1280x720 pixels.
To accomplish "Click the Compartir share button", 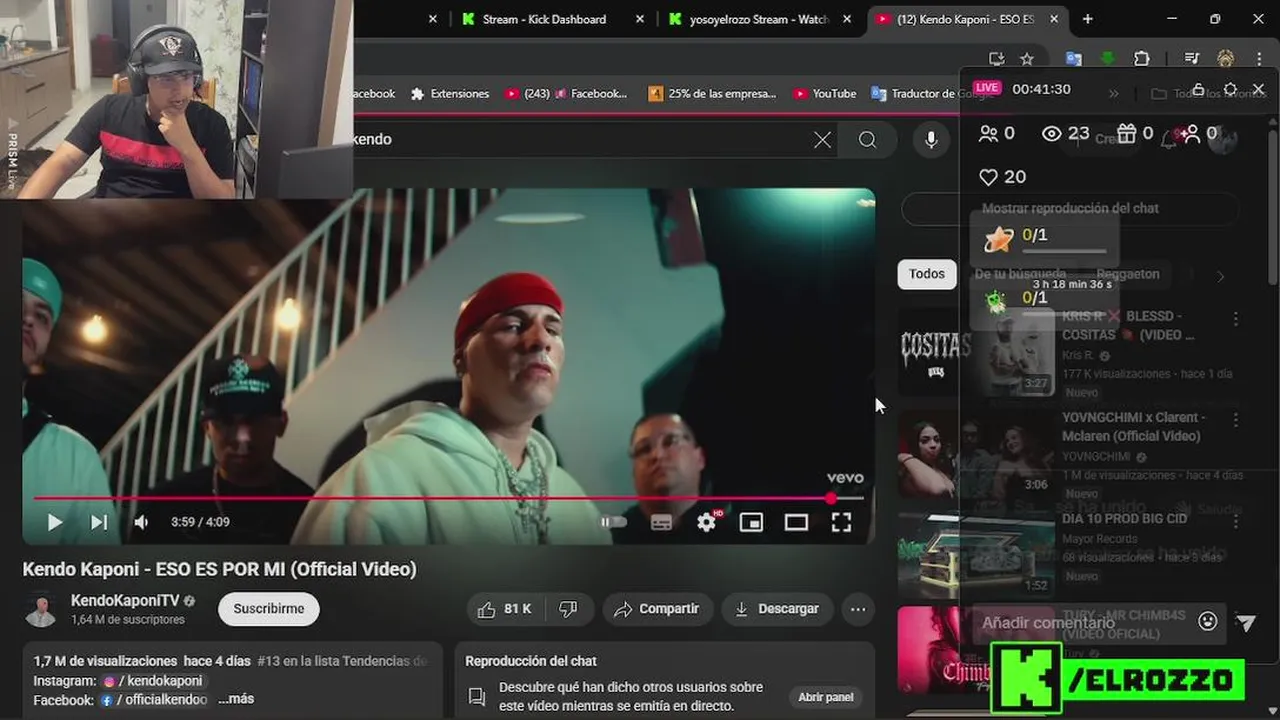I will click(657, 609).
